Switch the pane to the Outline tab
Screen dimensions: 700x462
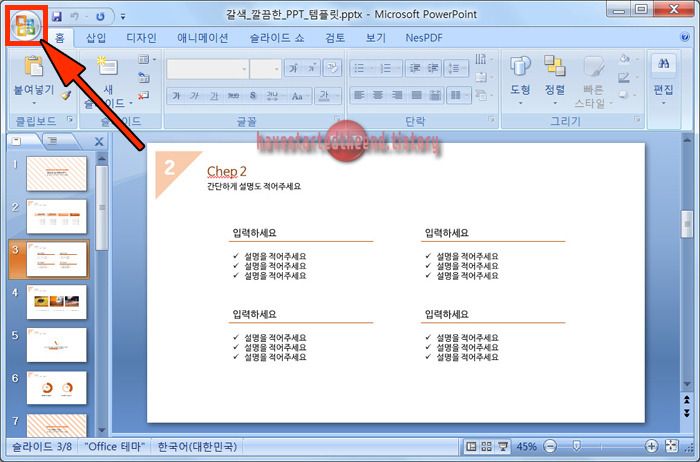pos(53,142)
